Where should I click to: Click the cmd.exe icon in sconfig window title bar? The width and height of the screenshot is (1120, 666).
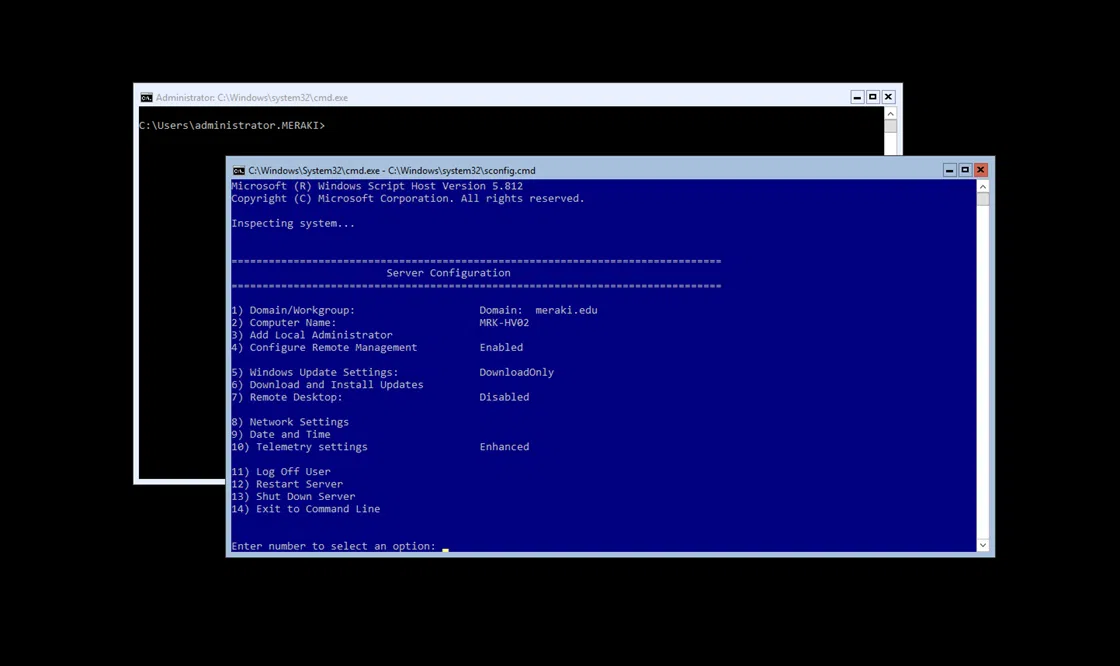pyautogui.click(x=239, y=170)
